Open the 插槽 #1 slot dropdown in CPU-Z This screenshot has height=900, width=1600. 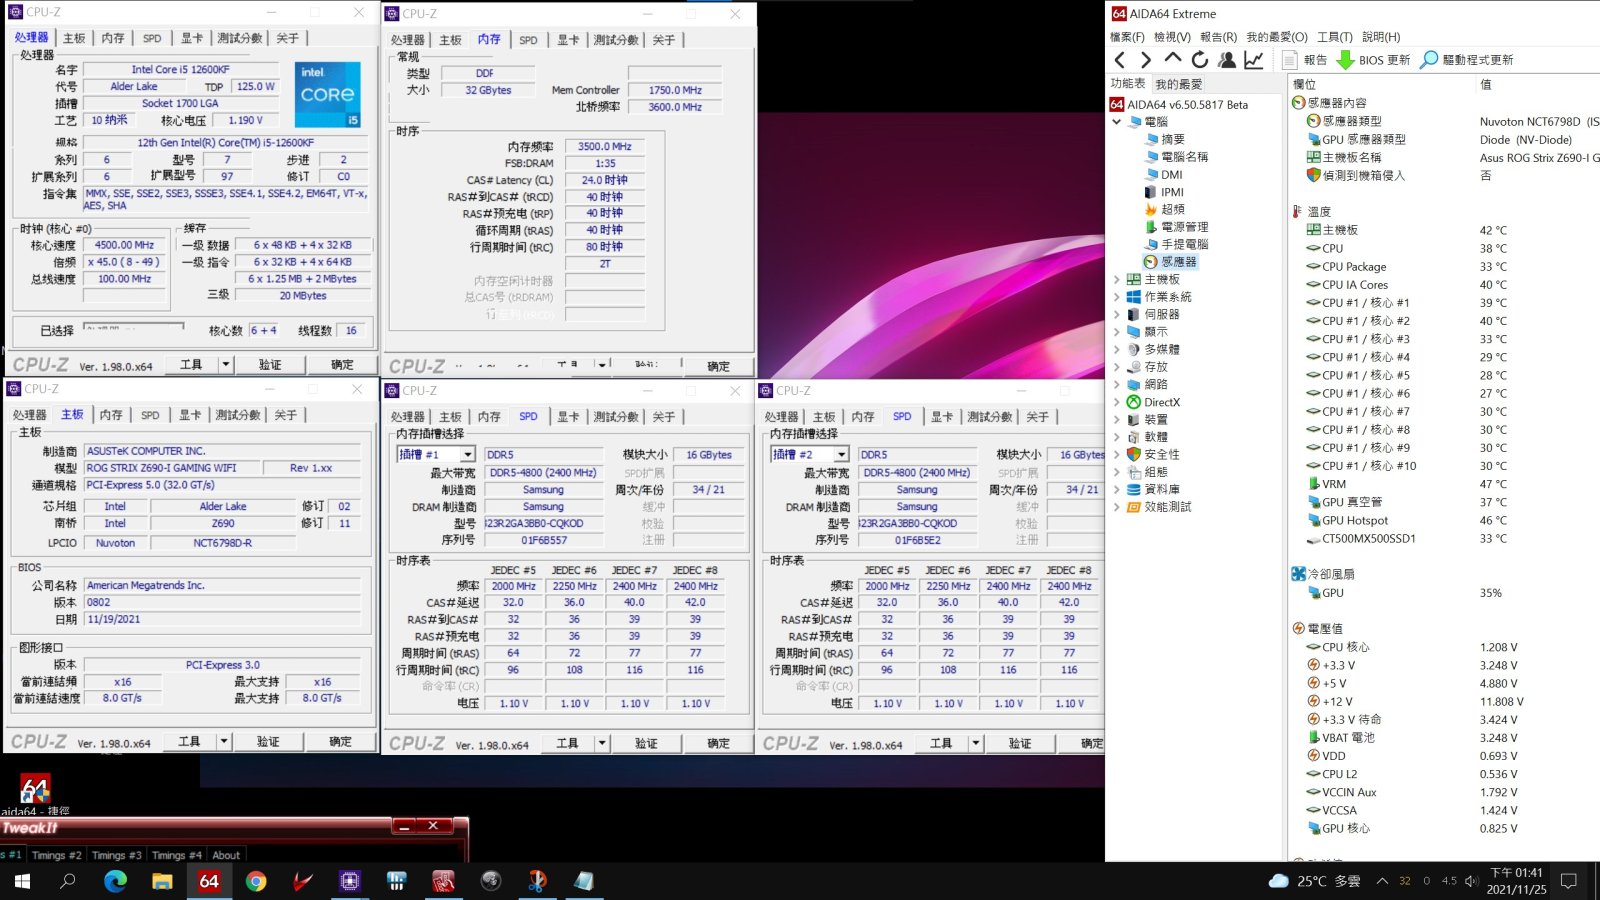[x=467, y=454]
